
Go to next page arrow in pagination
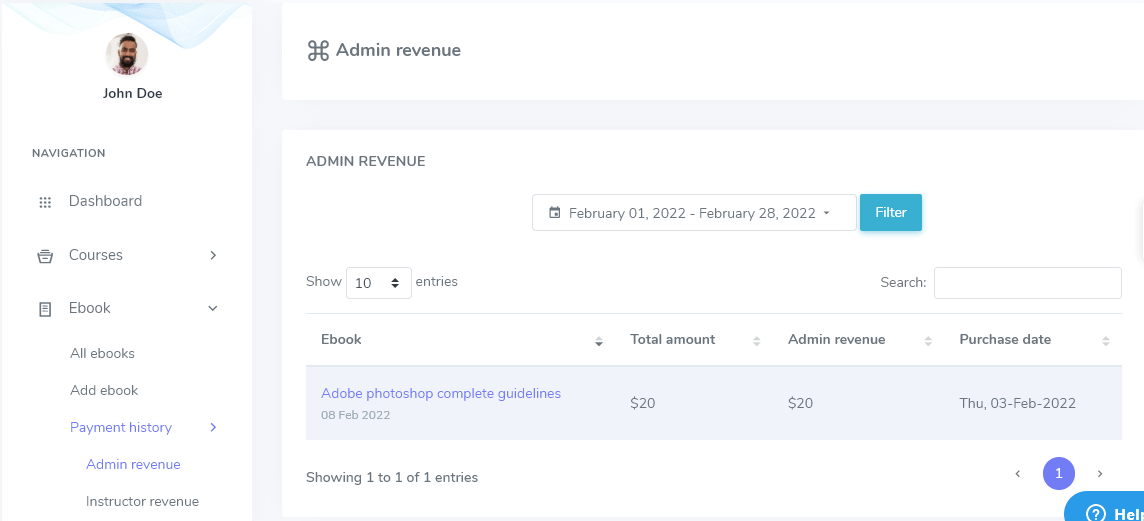[x=1100, y=473]
